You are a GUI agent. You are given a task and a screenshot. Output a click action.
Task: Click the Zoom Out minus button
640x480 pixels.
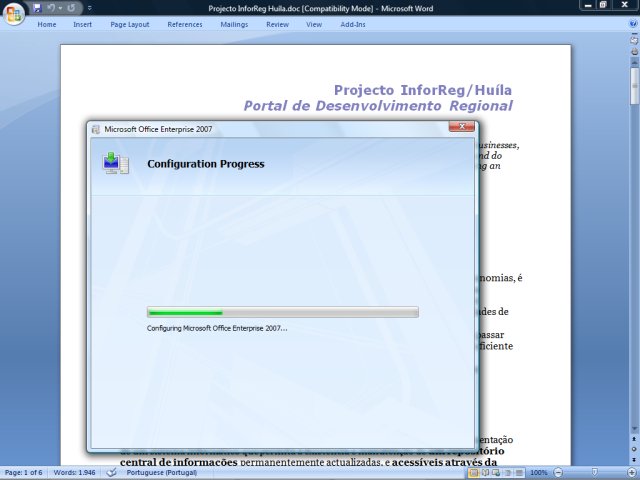click(558, 473)
